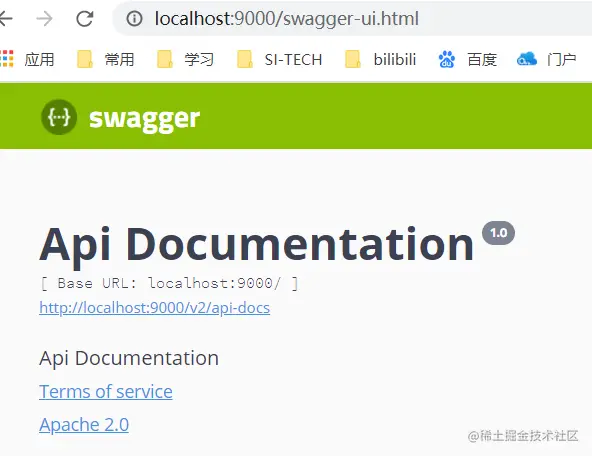Open the bilibili bookmark folder label
The image size is (592, 456).
[395, 60]
